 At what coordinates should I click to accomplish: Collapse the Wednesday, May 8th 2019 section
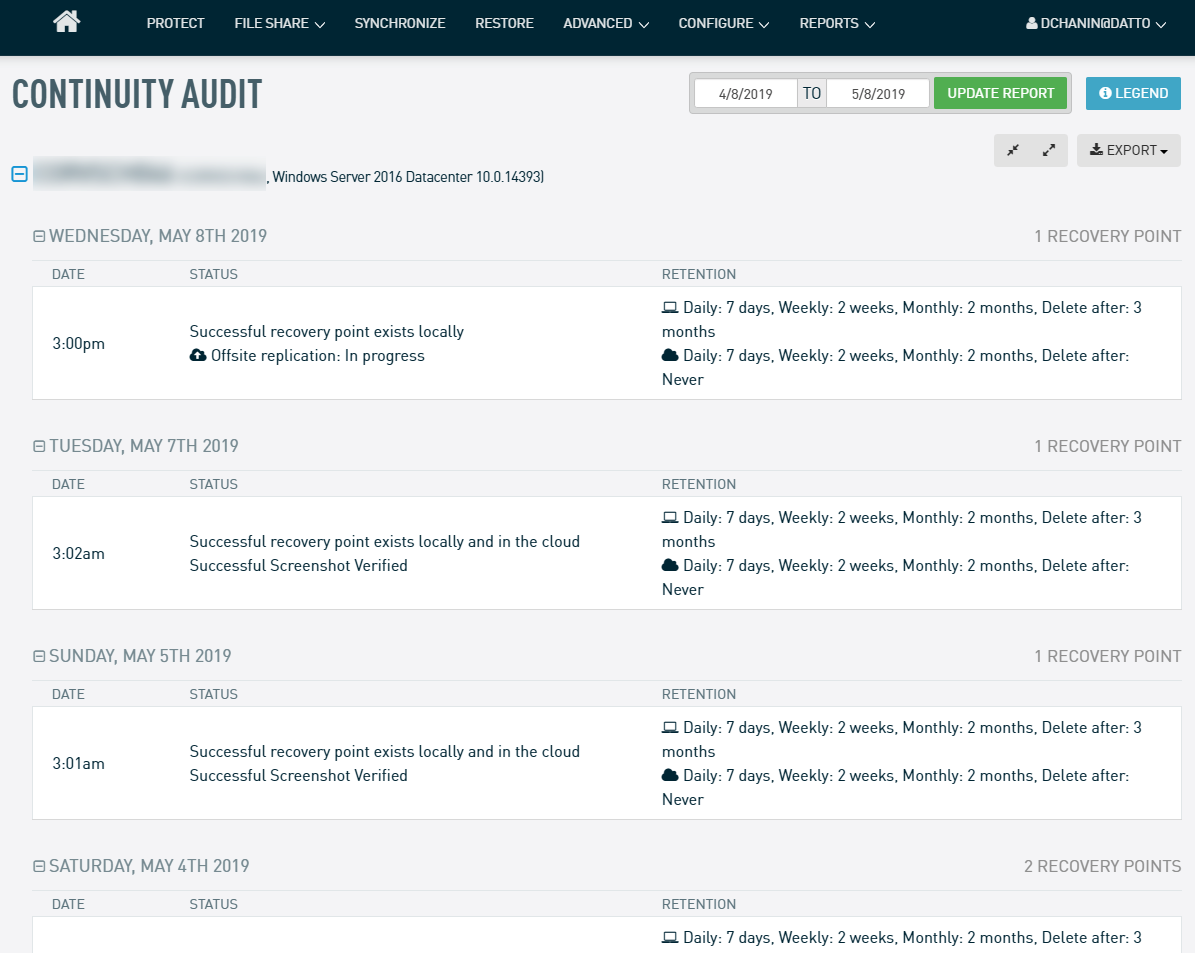[x=38, y=236]
